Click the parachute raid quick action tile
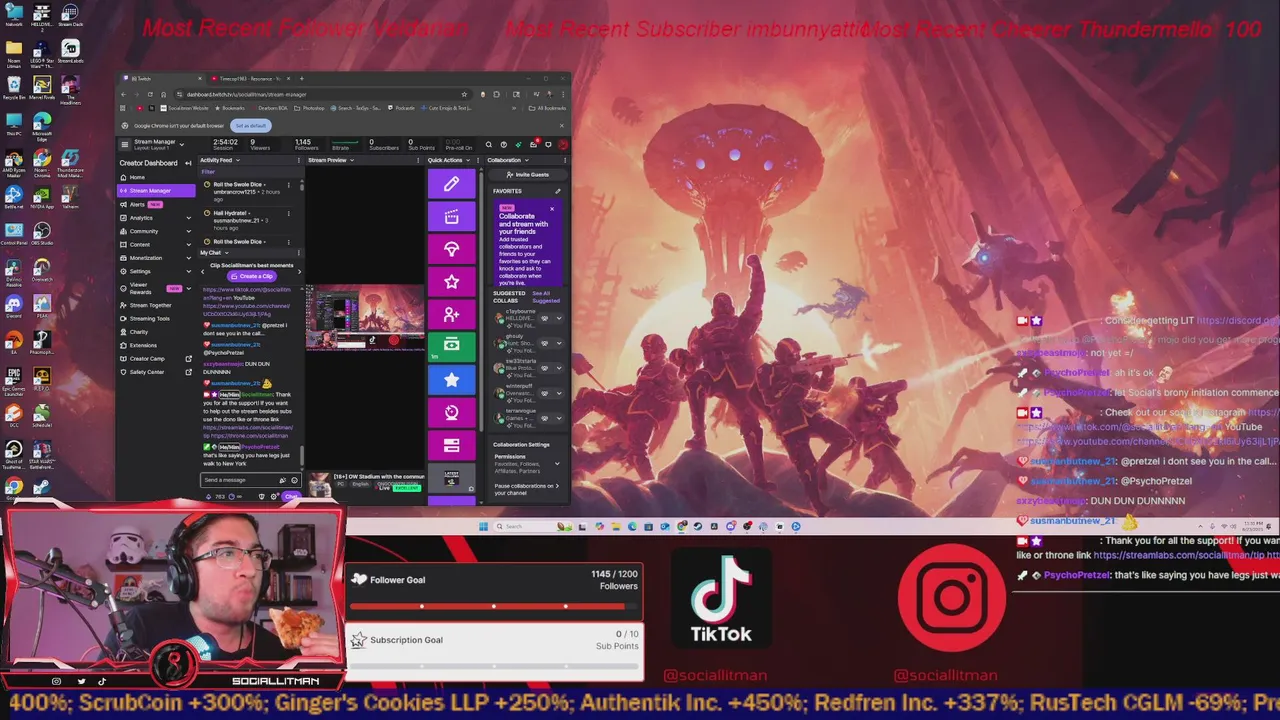 pyautogui.click(x=451, y=249)
